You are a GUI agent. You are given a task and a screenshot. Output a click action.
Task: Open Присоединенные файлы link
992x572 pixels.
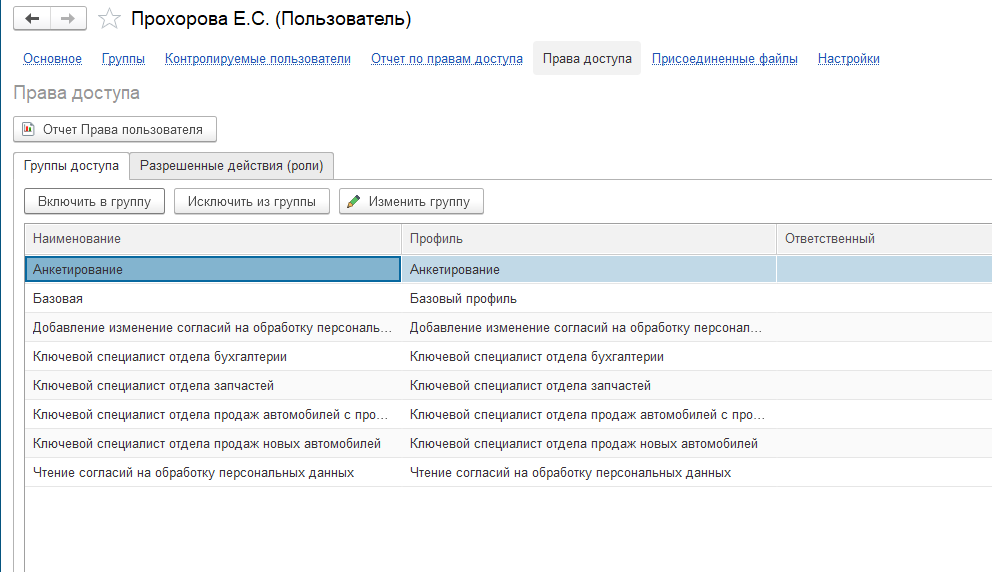point(724,58)
